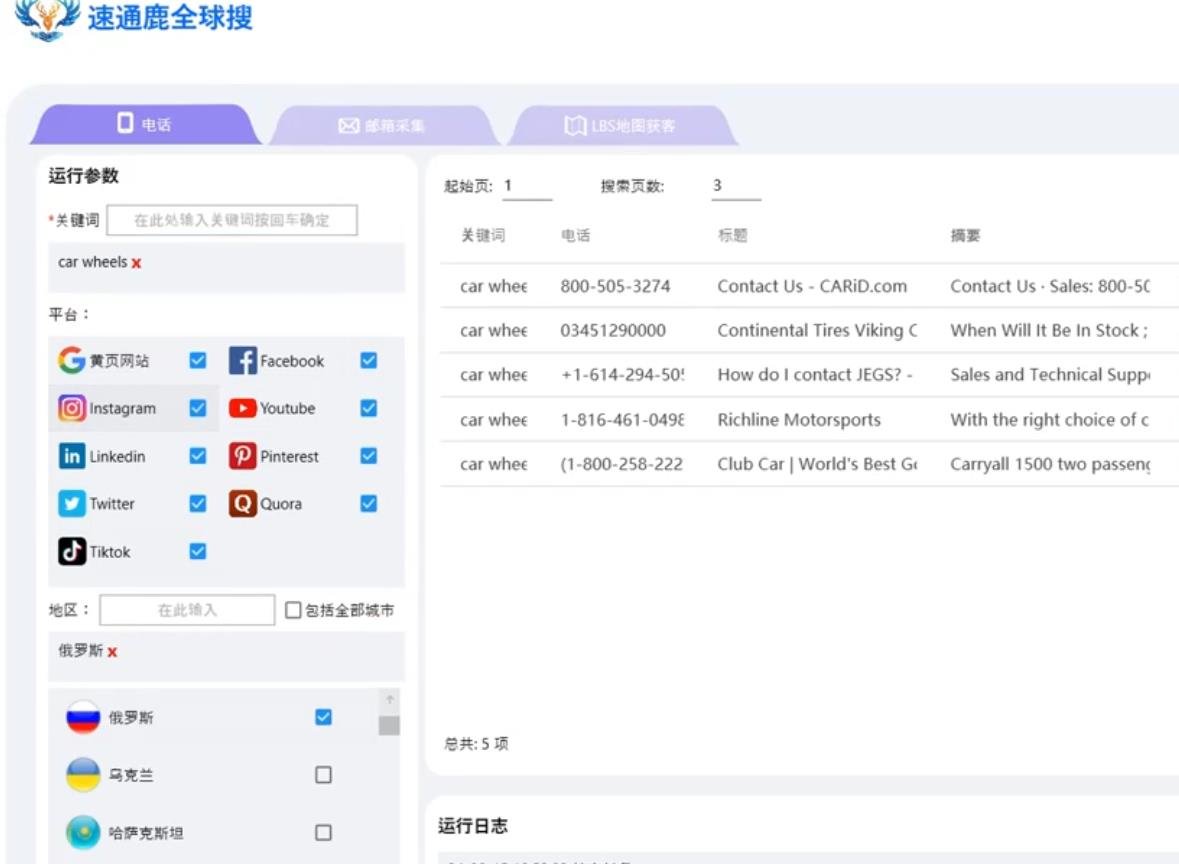Image resolution: width=1179 pixels, height=864 pixels.
Task: Select the 'When Will It Be In Stock' summary
Action: click(x=1049, y=330)
